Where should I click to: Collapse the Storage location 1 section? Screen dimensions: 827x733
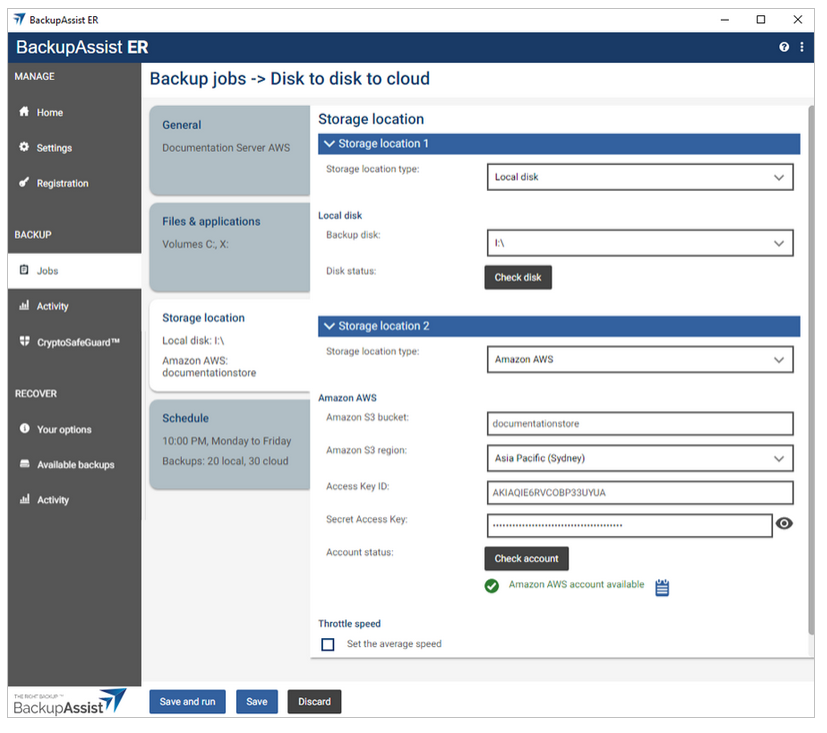click(x=330, y=144)
